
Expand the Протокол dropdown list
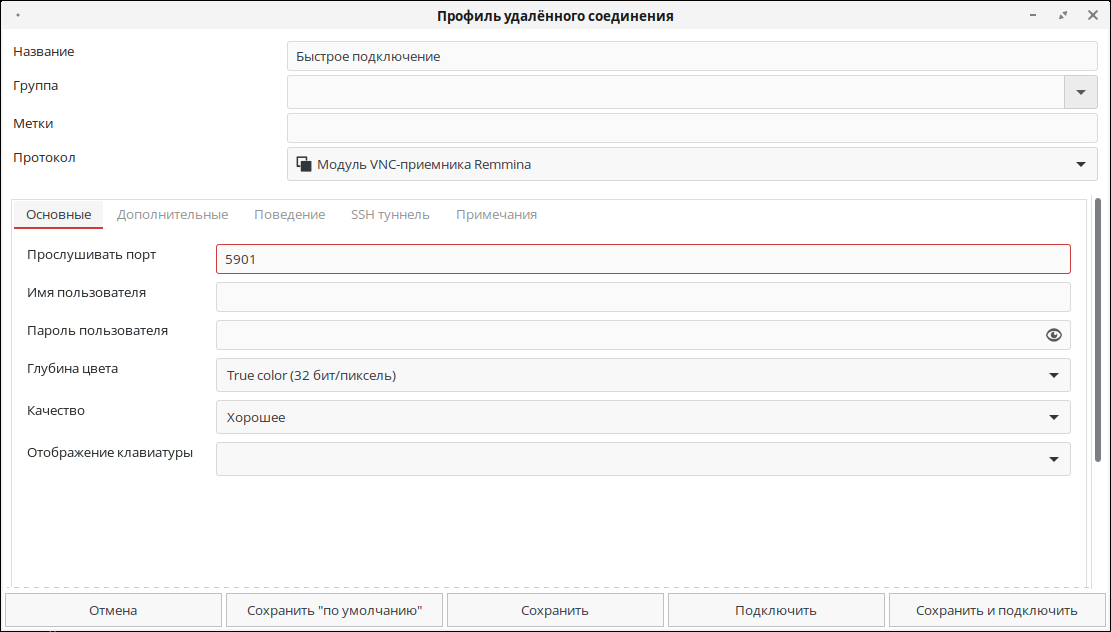[1080, 164]
